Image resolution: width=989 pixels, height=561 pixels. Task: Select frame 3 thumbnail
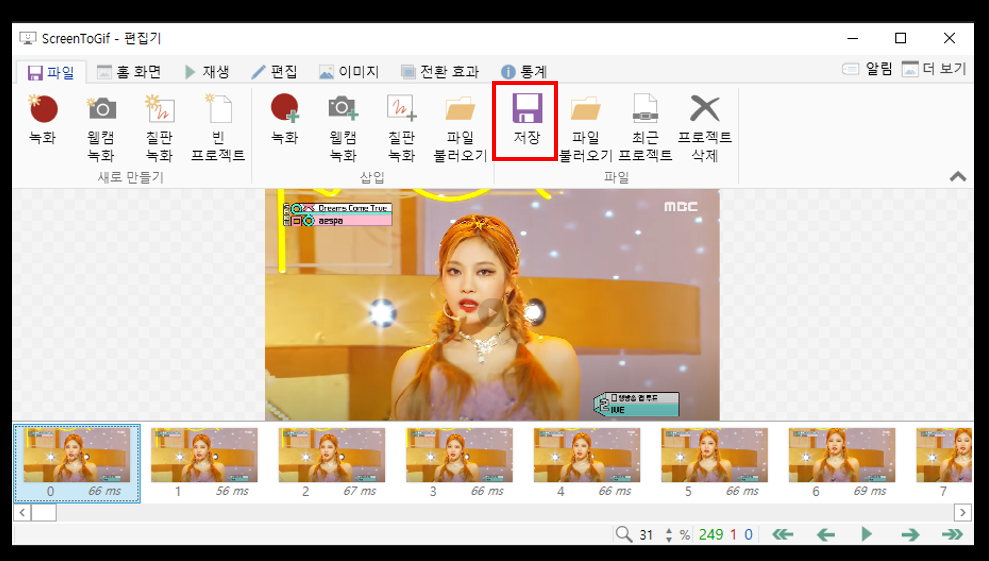pos(459,463)
